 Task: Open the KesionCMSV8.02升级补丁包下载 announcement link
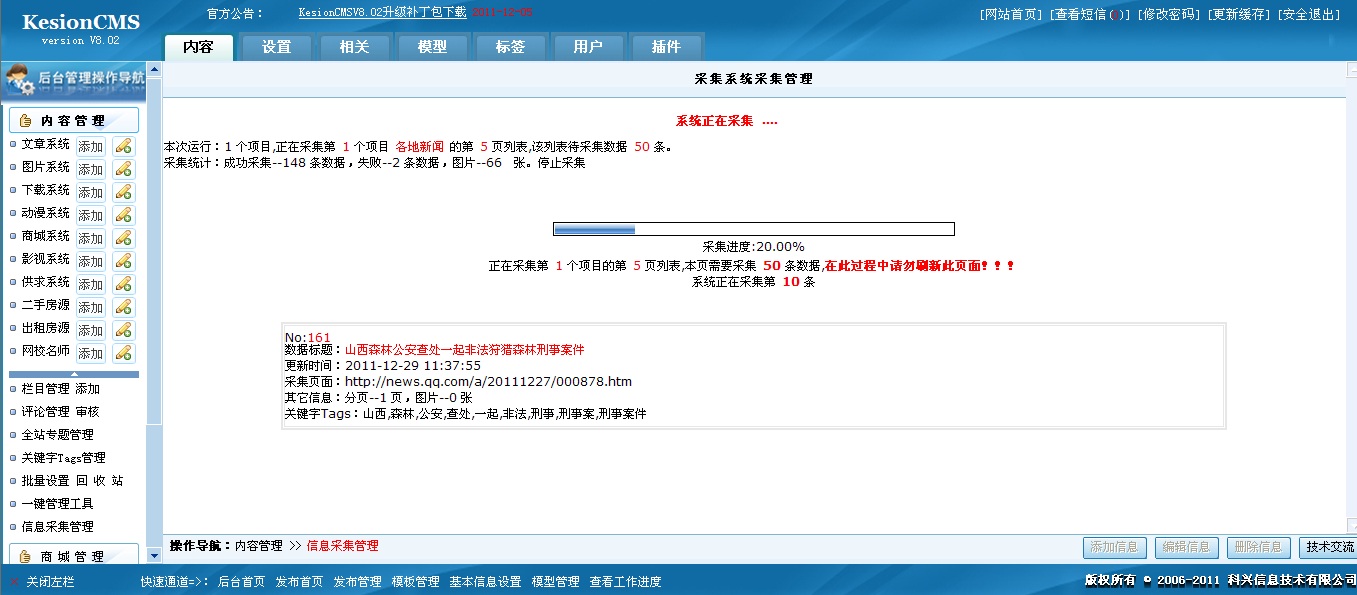(383, 13)
